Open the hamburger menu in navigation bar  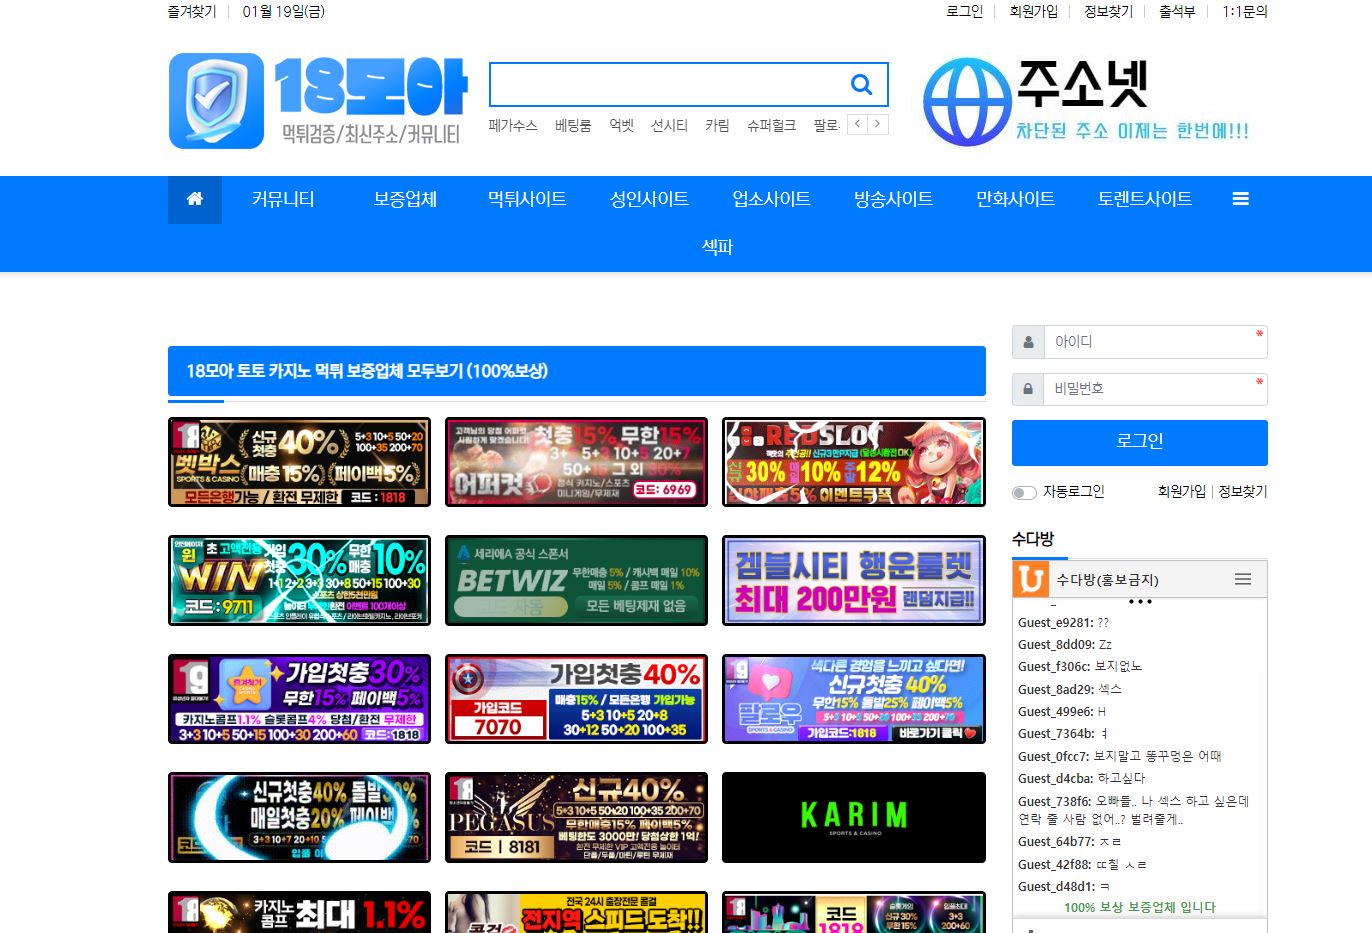(1240, 199)
